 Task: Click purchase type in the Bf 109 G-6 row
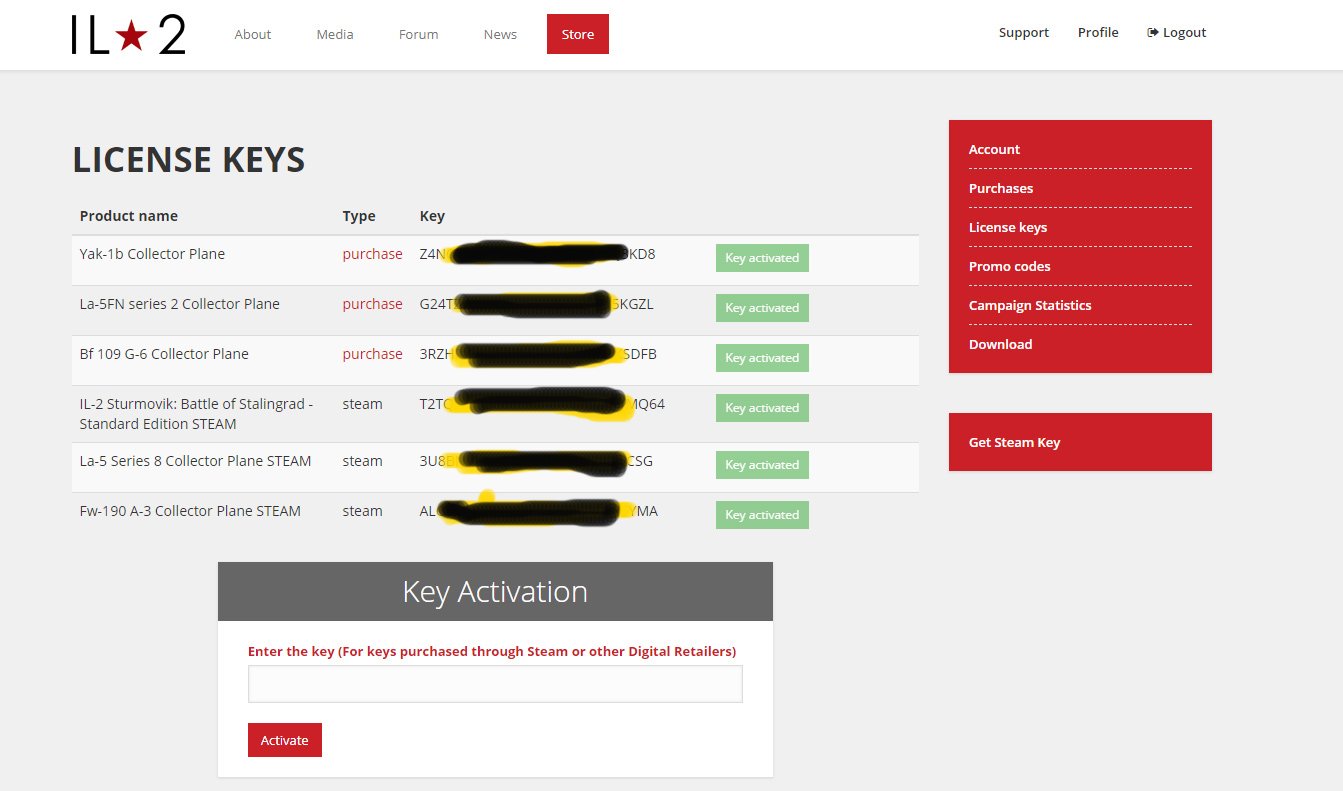tap(372, 354)
